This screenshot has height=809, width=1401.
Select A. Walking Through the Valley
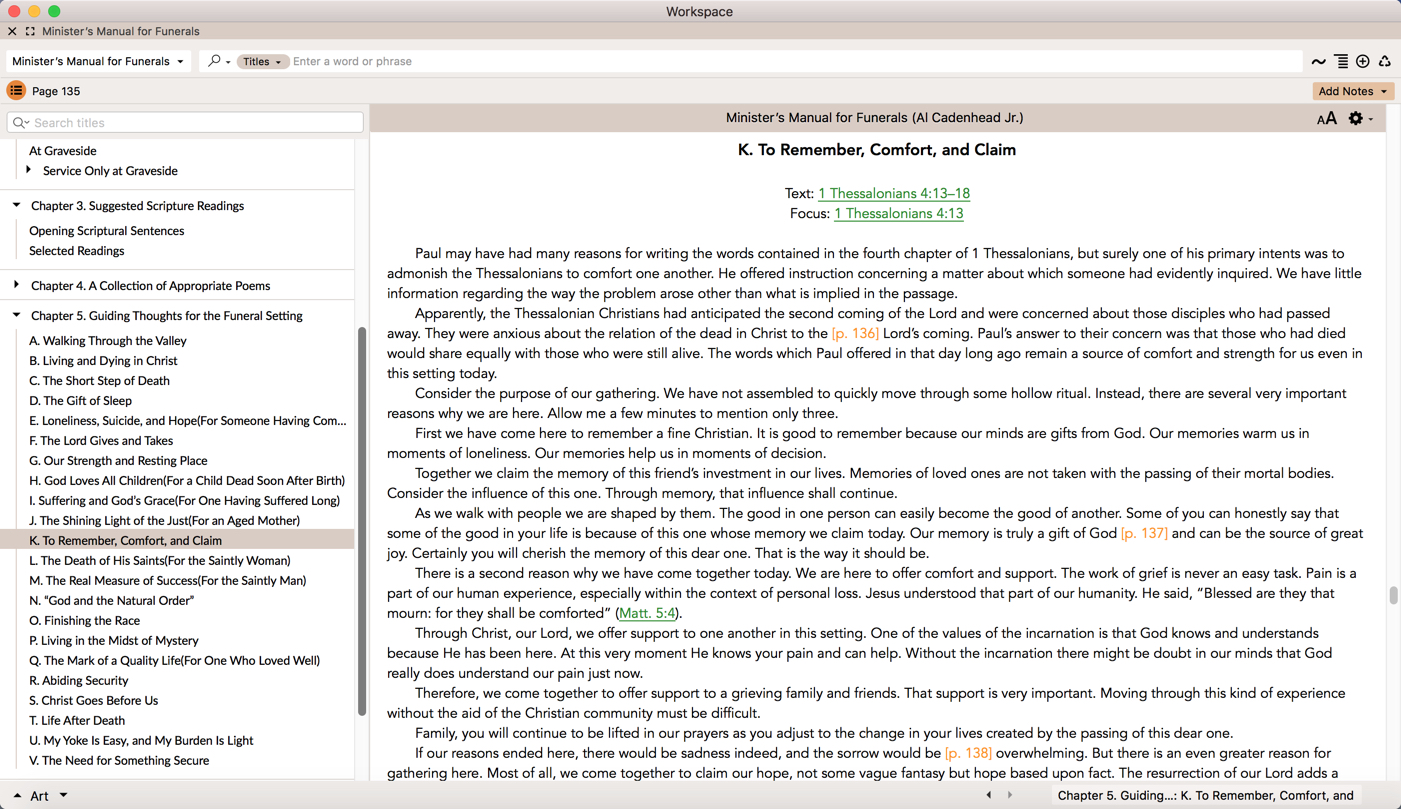[108, 341]
